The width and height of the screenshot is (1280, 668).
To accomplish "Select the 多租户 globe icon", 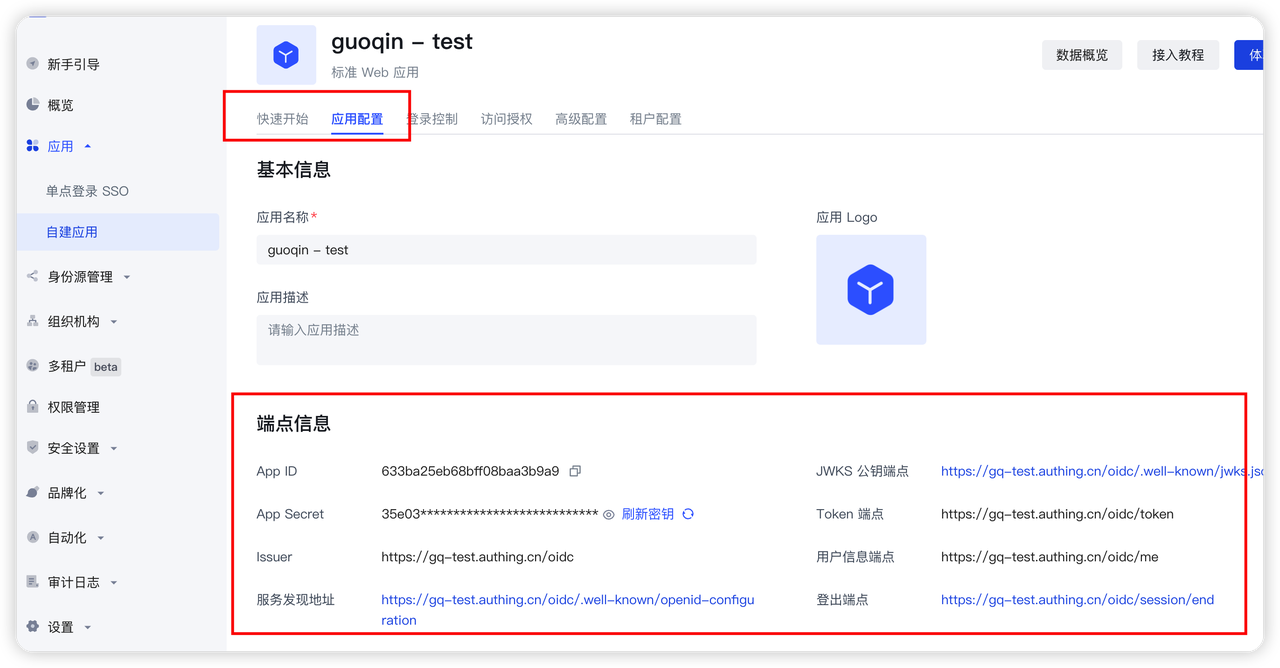I will tap(33, 366).
